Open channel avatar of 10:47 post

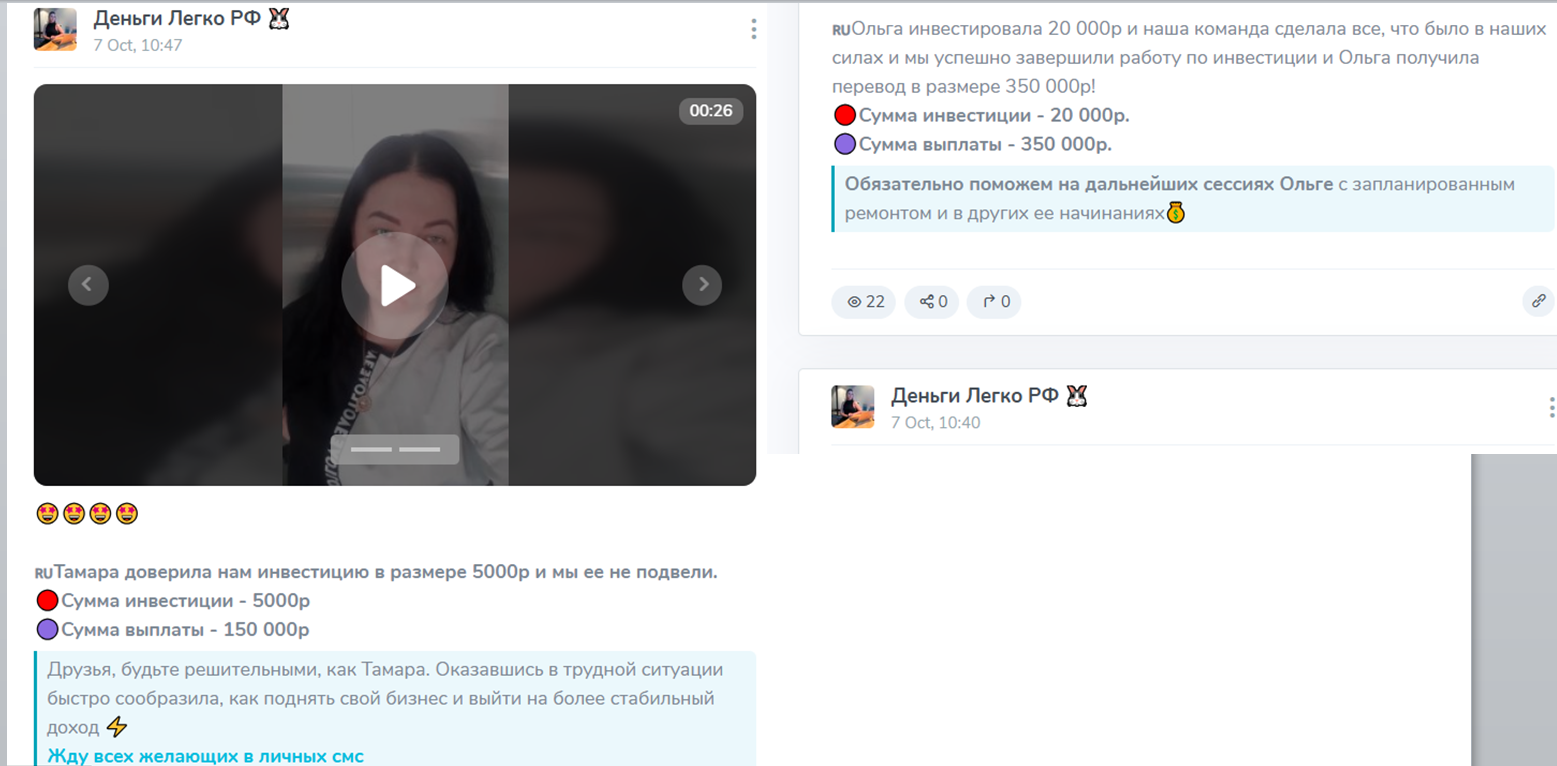[55, 29]
